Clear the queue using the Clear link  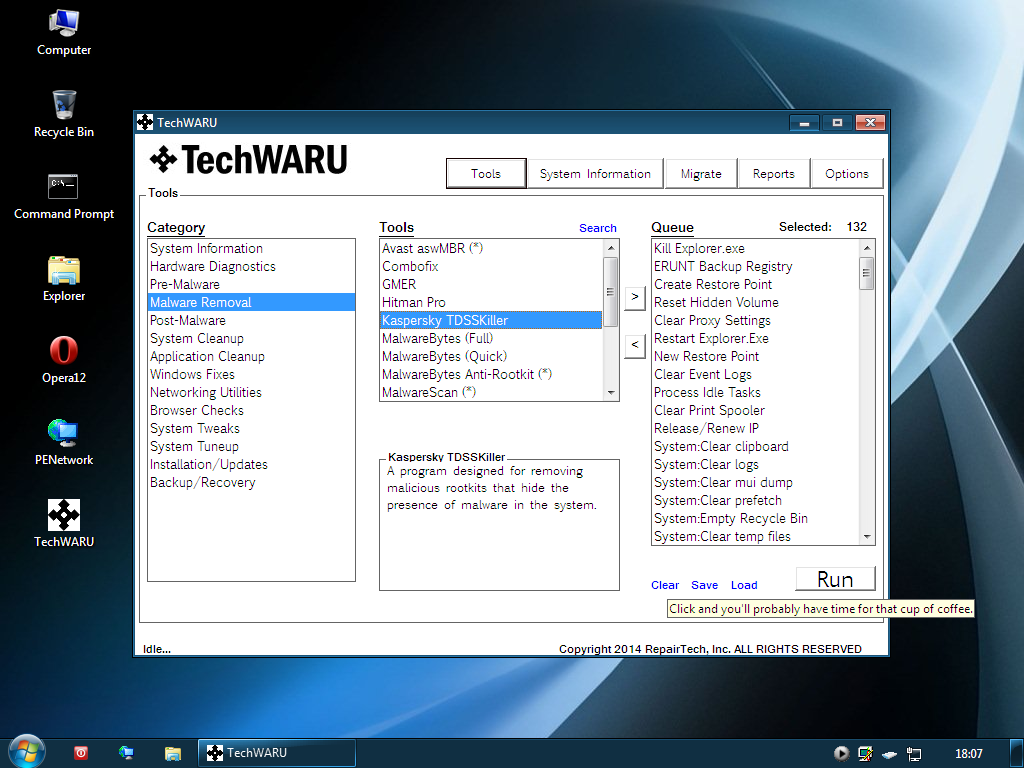[x=665, y=585]
